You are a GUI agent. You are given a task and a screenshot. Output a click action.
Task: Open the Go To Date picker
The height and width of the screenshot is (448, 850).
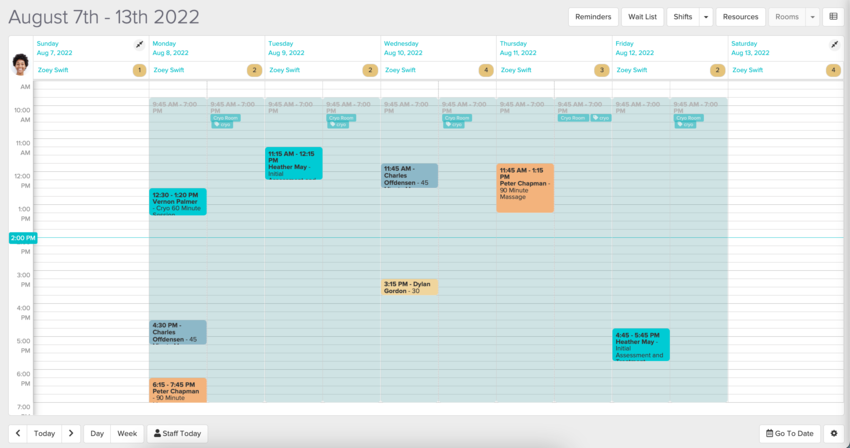coord(789,433)
